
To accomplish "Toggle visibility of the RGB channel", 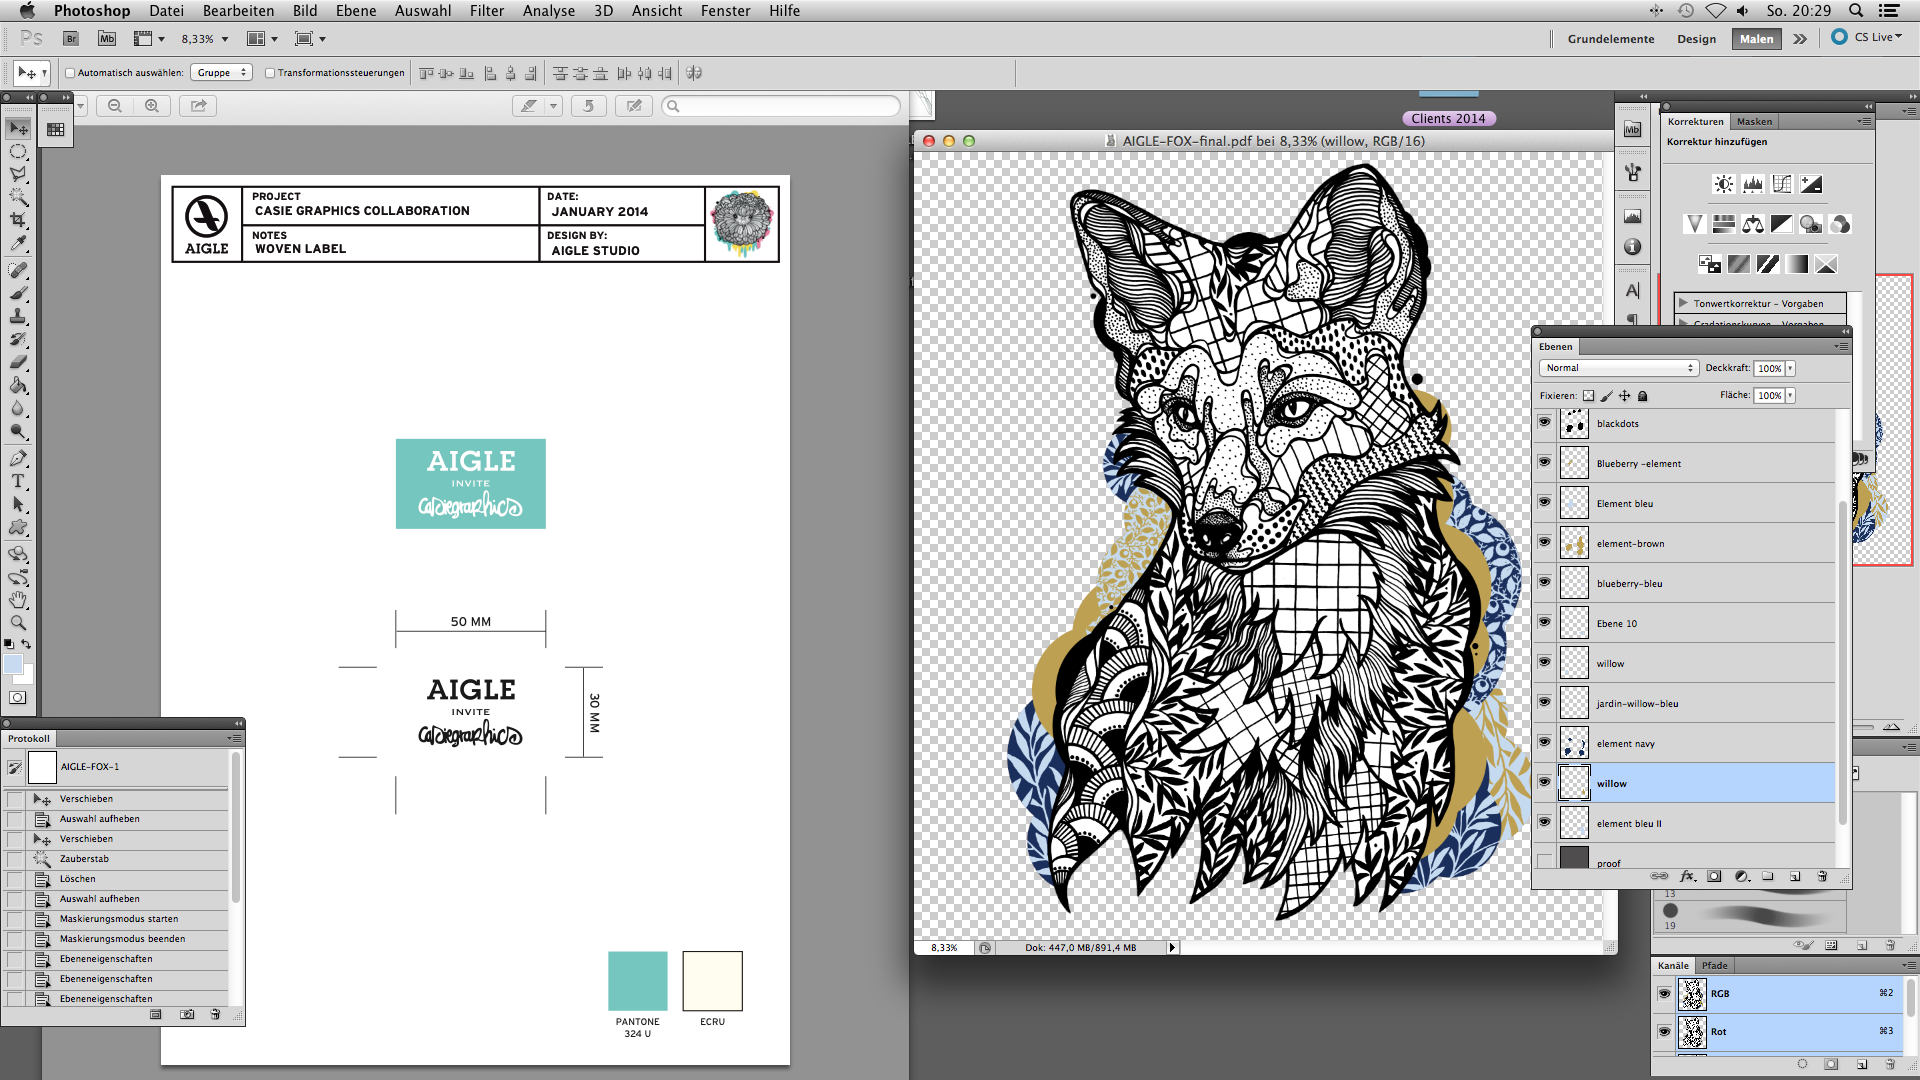I will click(x=1664, y=993).
